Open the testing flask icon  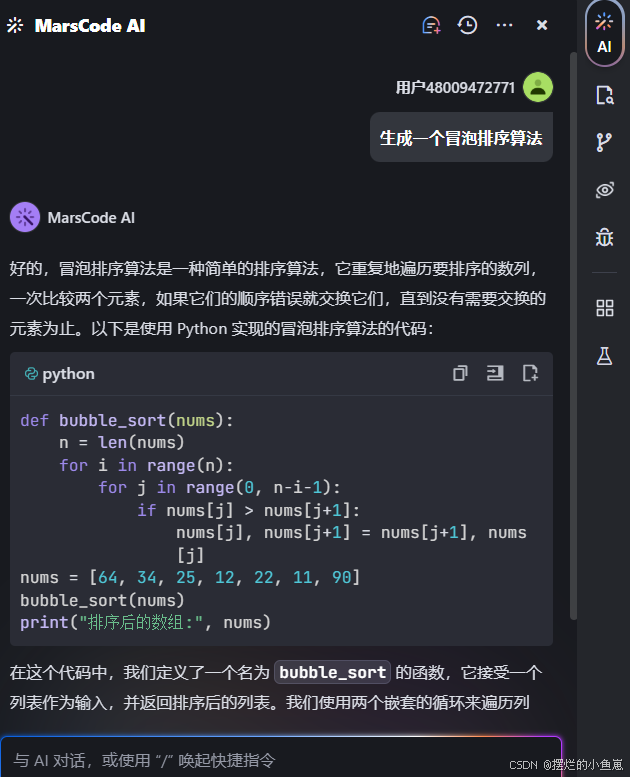604,356
